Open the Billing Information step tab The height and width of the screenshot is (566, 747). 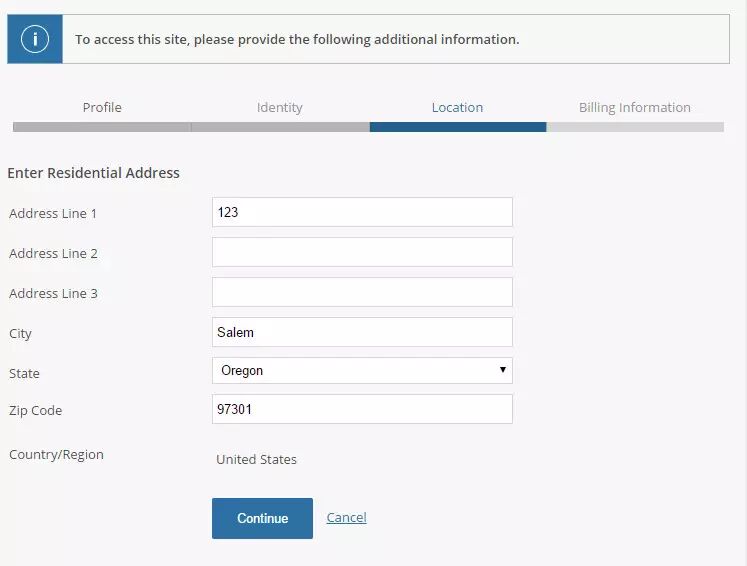click(635, 107)
